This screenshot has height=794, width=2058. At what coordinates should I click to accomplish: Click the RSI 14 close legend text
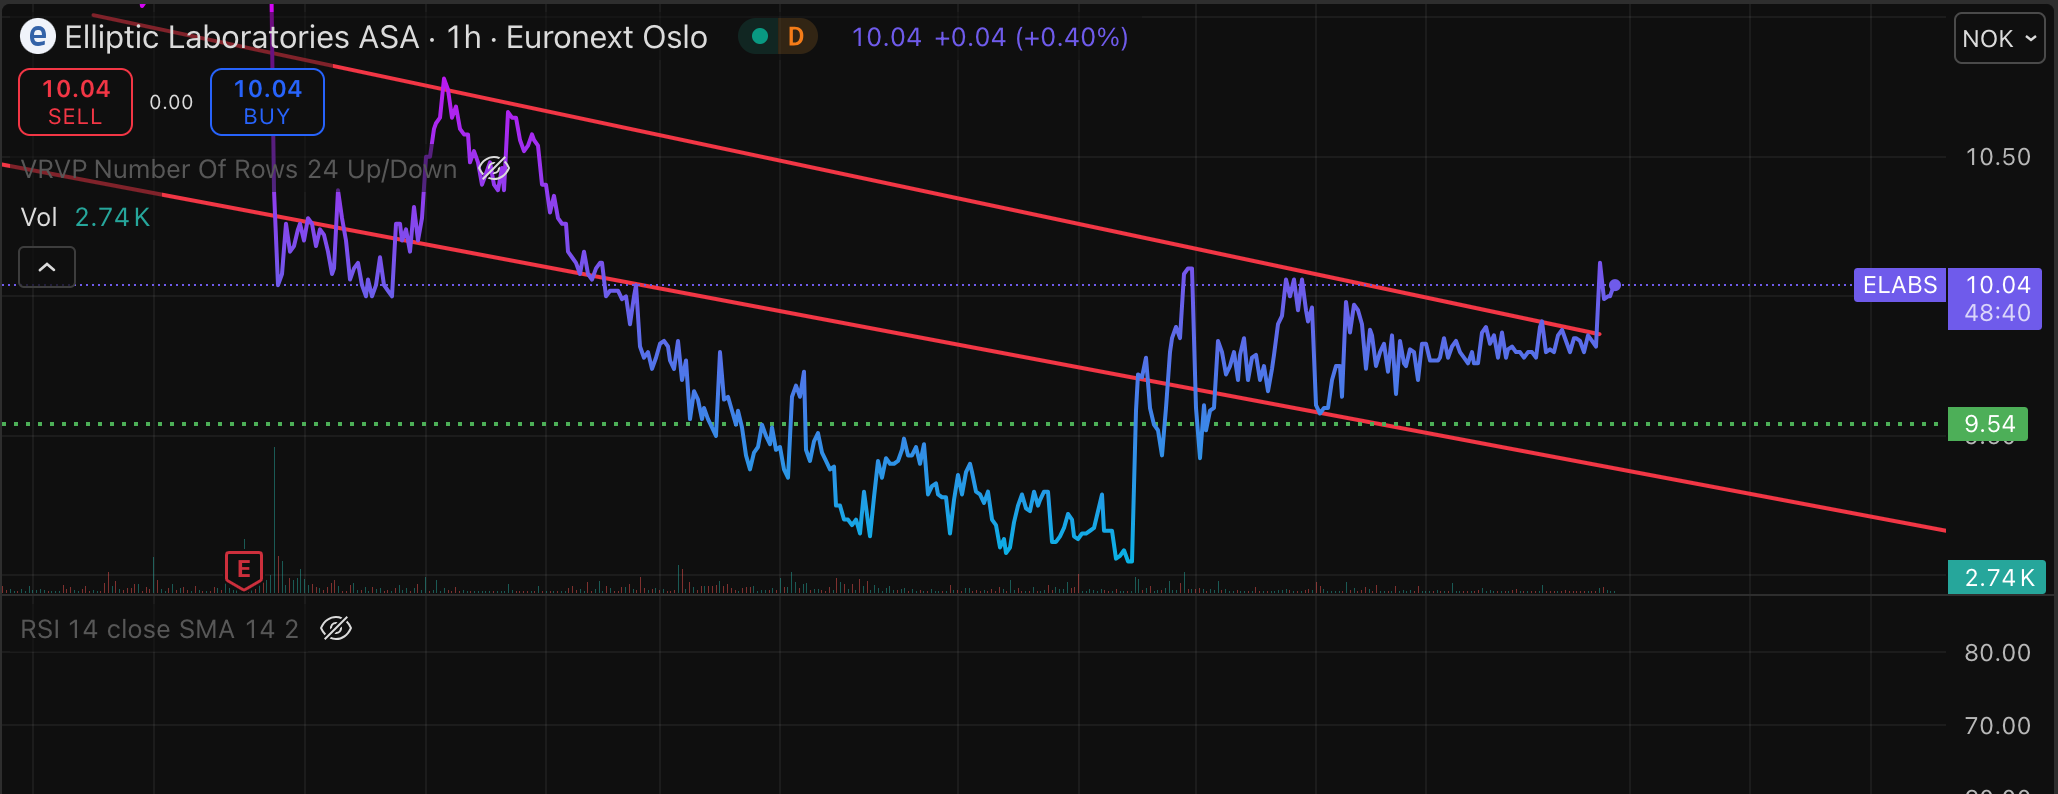tap(159, 629)
